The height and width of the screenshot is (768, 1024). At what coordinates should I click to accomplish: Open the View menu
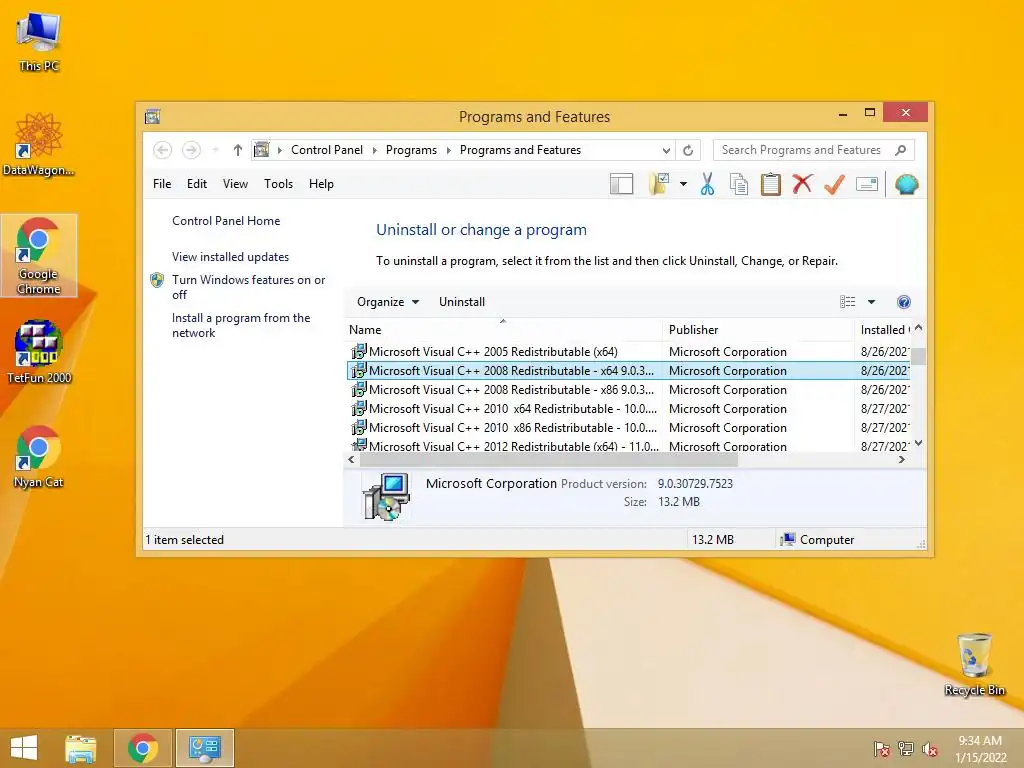pyautogui.click(x=235, y=184)
